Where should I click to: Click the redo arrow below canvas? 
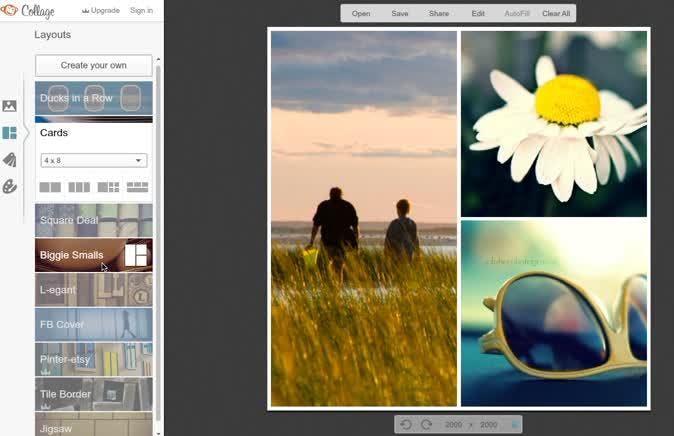coord(426,425)
